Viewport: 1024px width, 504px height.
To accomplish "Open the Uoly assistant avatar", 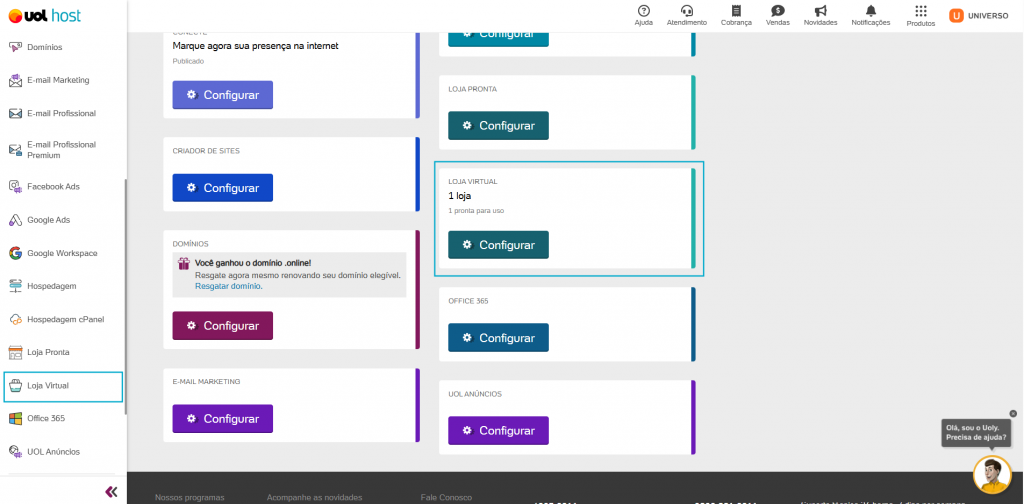I will pos(991,475).
